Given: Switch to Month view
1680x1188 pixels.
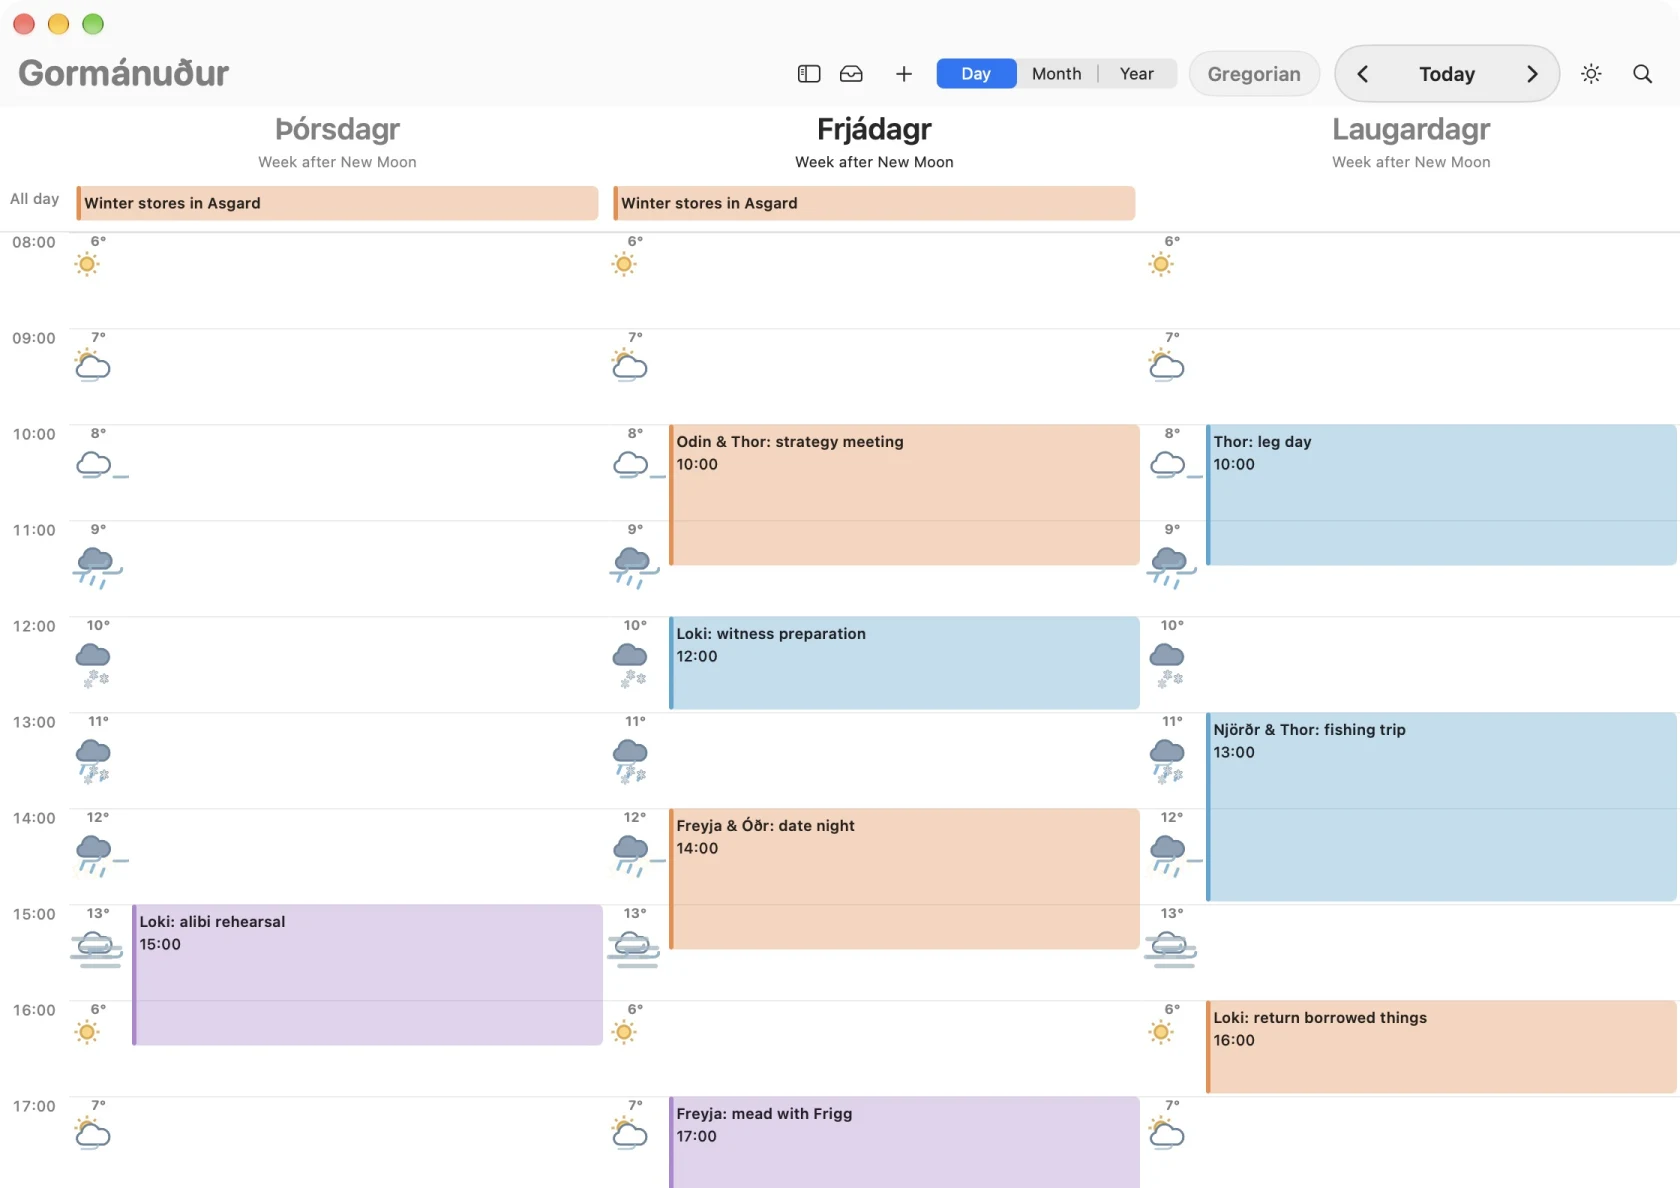Looking at the screenshot, I should click(1057, 74).
